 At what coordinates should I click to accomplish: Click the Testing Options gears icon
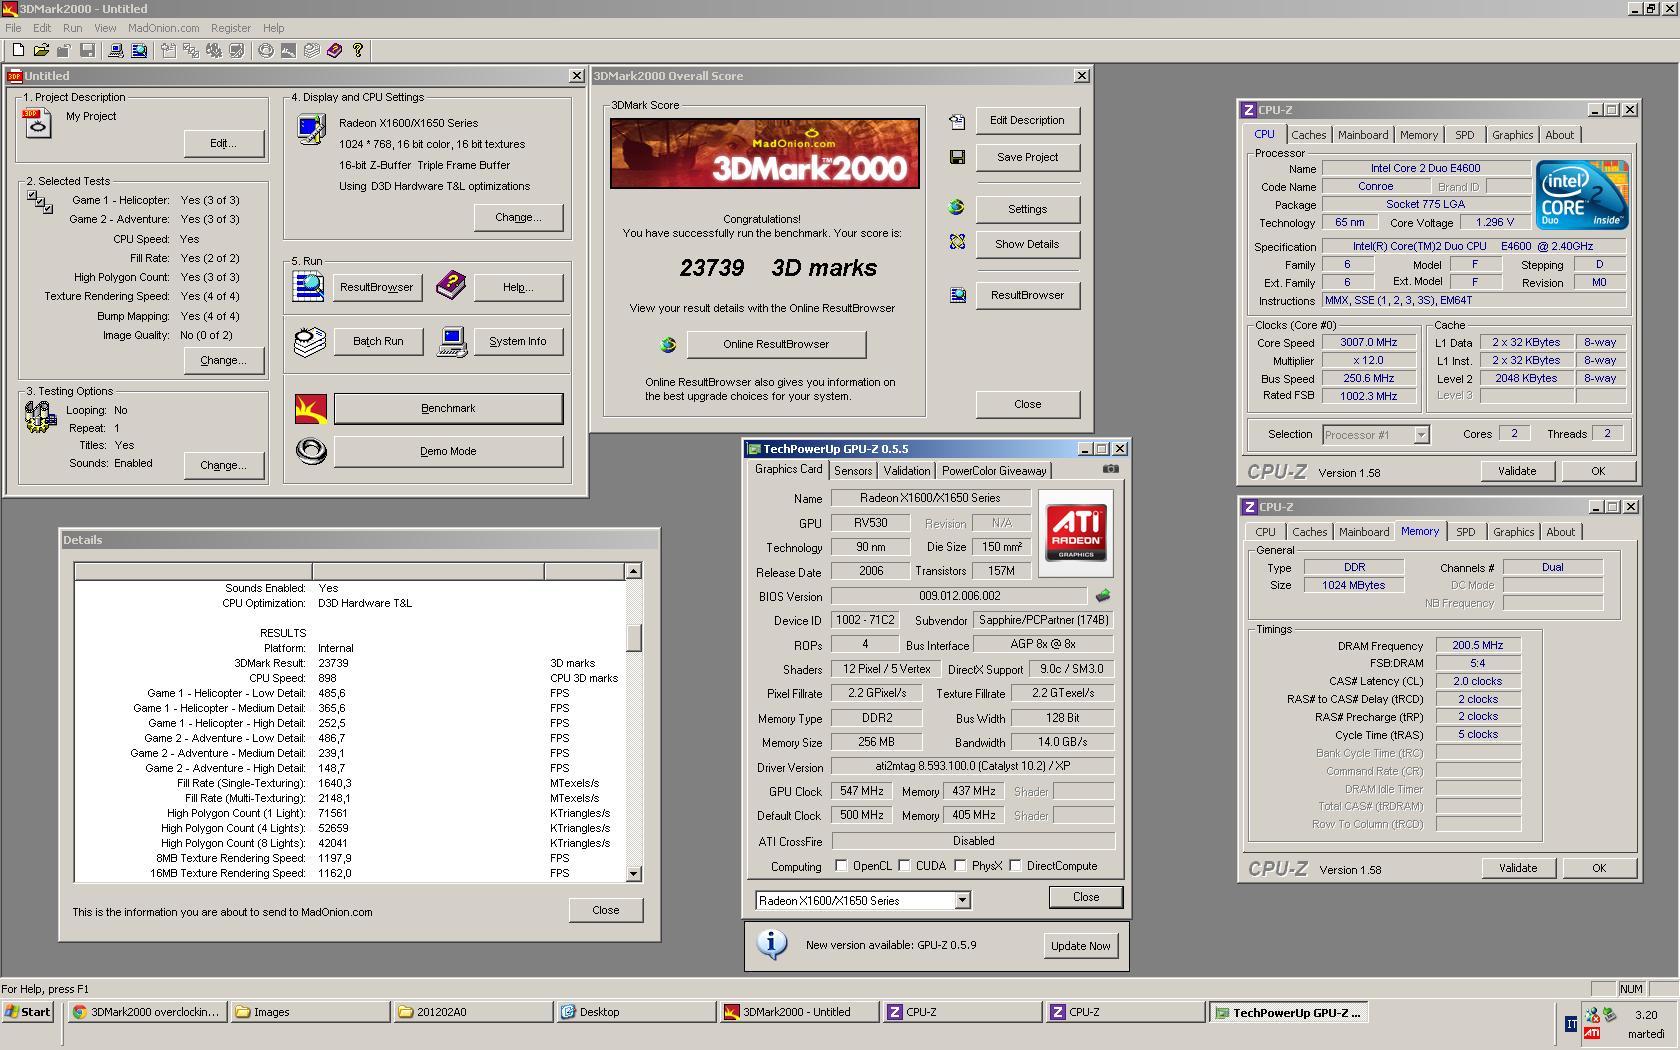pyautogui.click(x=40, y=417)
